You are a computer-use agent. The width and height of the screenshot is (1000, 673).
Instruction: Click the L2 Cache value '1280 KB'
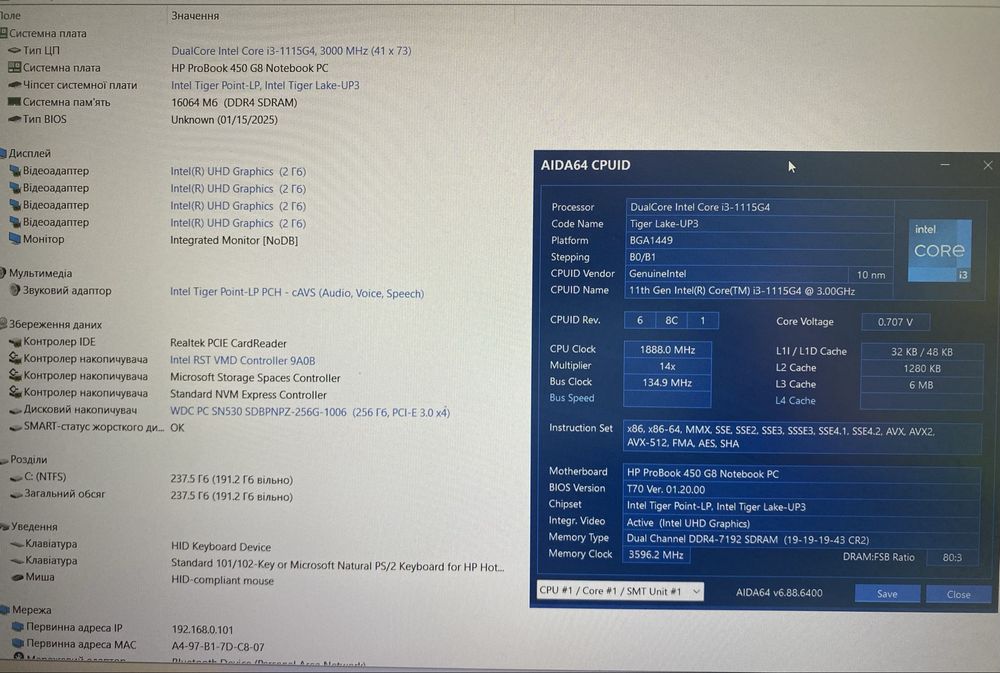click(x=922, y=369)
